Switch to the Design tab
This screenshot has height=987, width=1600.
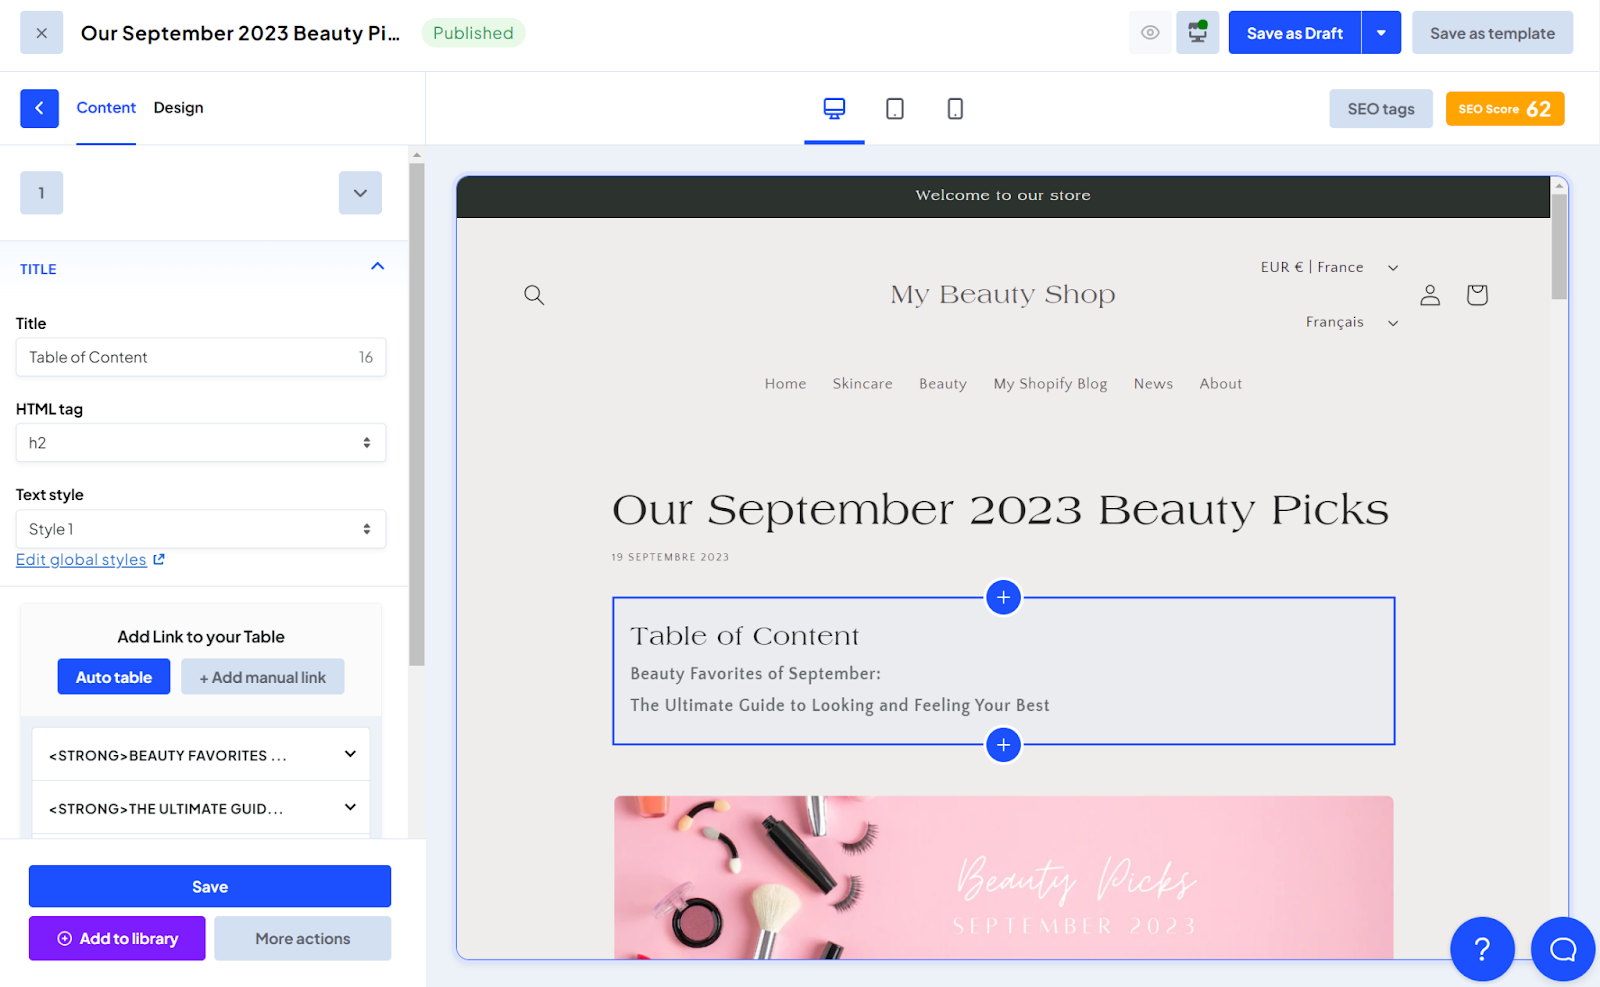point(178,108)
